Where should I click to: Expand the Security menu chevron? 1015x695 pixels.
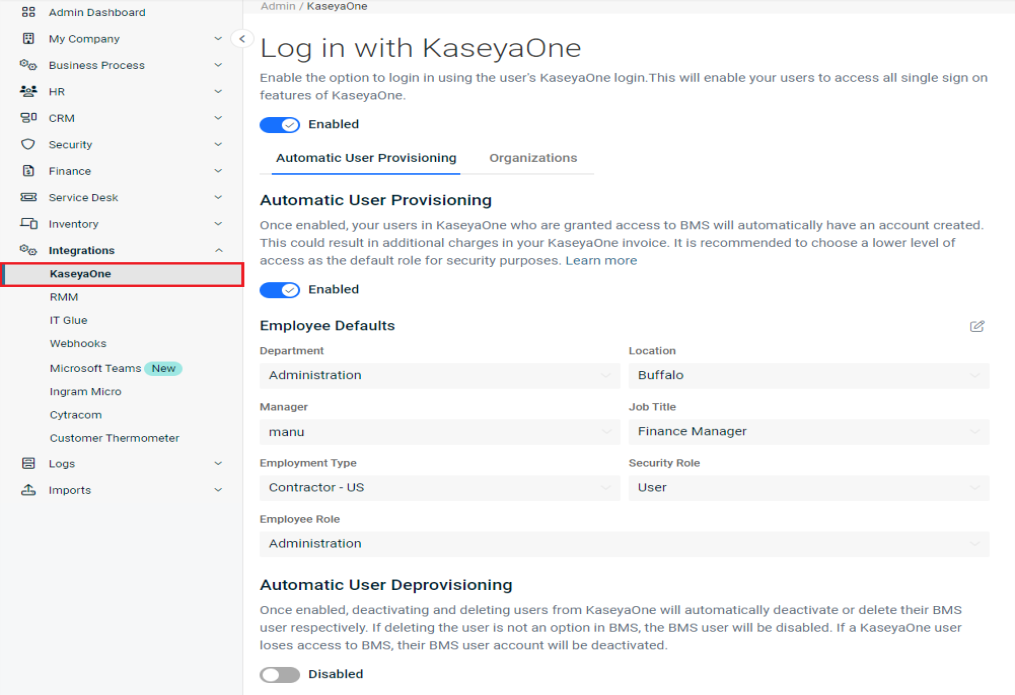click(x=218, y=144)
